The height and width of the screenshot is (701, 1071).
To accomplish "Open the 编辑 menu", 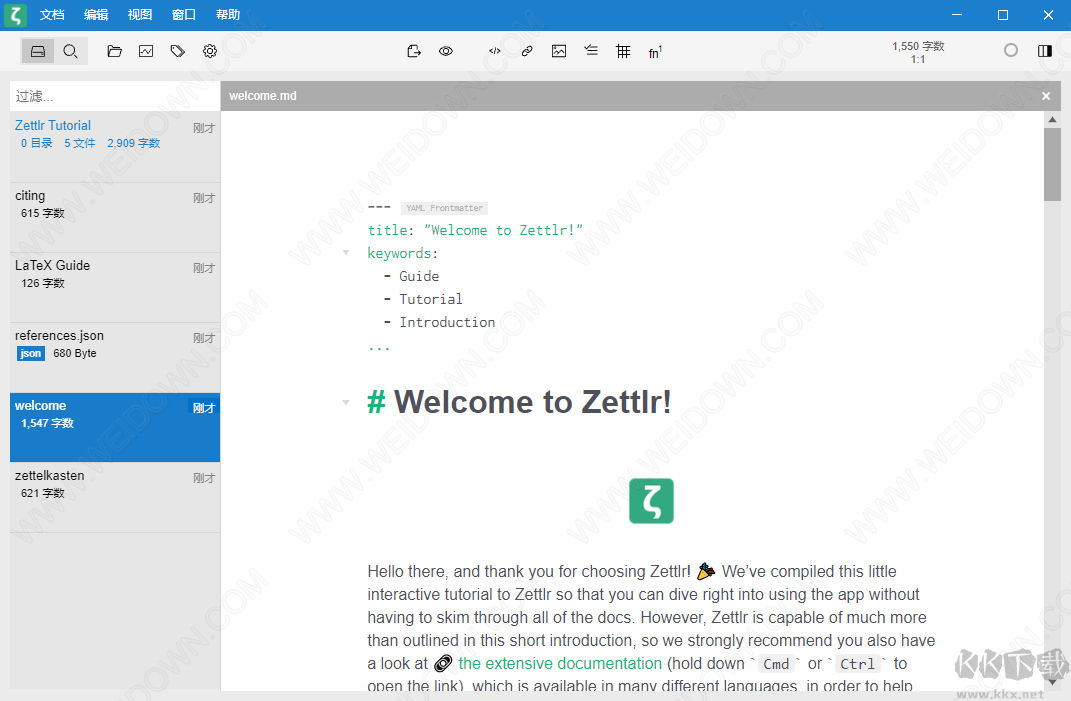I will click(96, 14).
